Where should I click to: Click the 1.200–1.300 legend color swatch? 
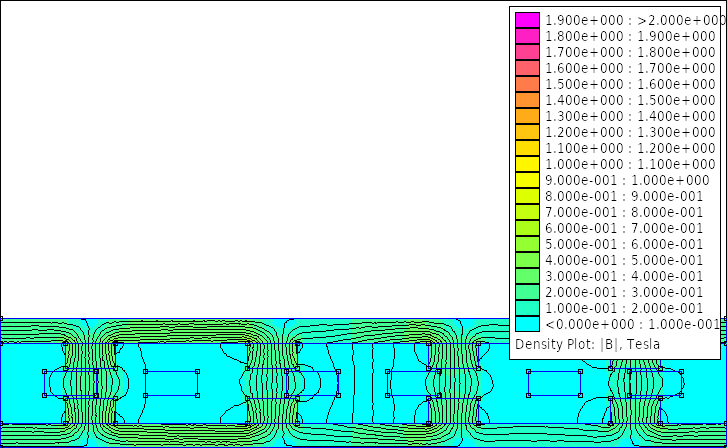(x=527, y=132)
